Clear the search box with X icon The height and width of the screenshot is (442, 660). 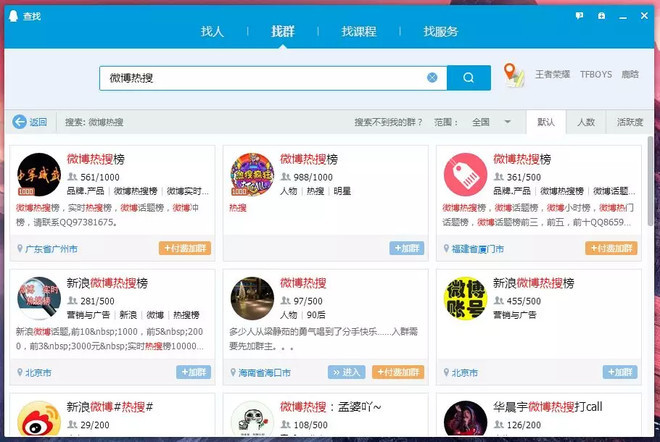(x=432, y=77)
